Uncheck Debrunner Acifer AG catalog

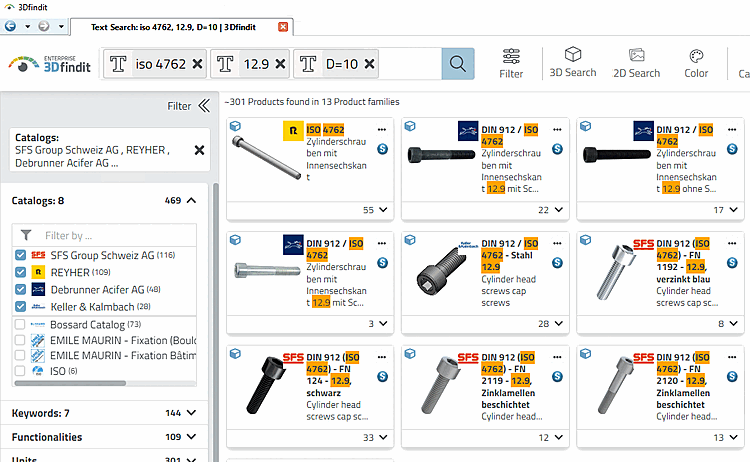pos(20,289)
